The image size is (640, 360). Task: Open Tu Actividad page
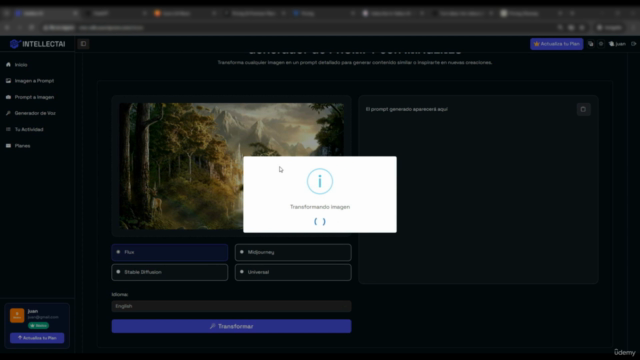(29, 129)
